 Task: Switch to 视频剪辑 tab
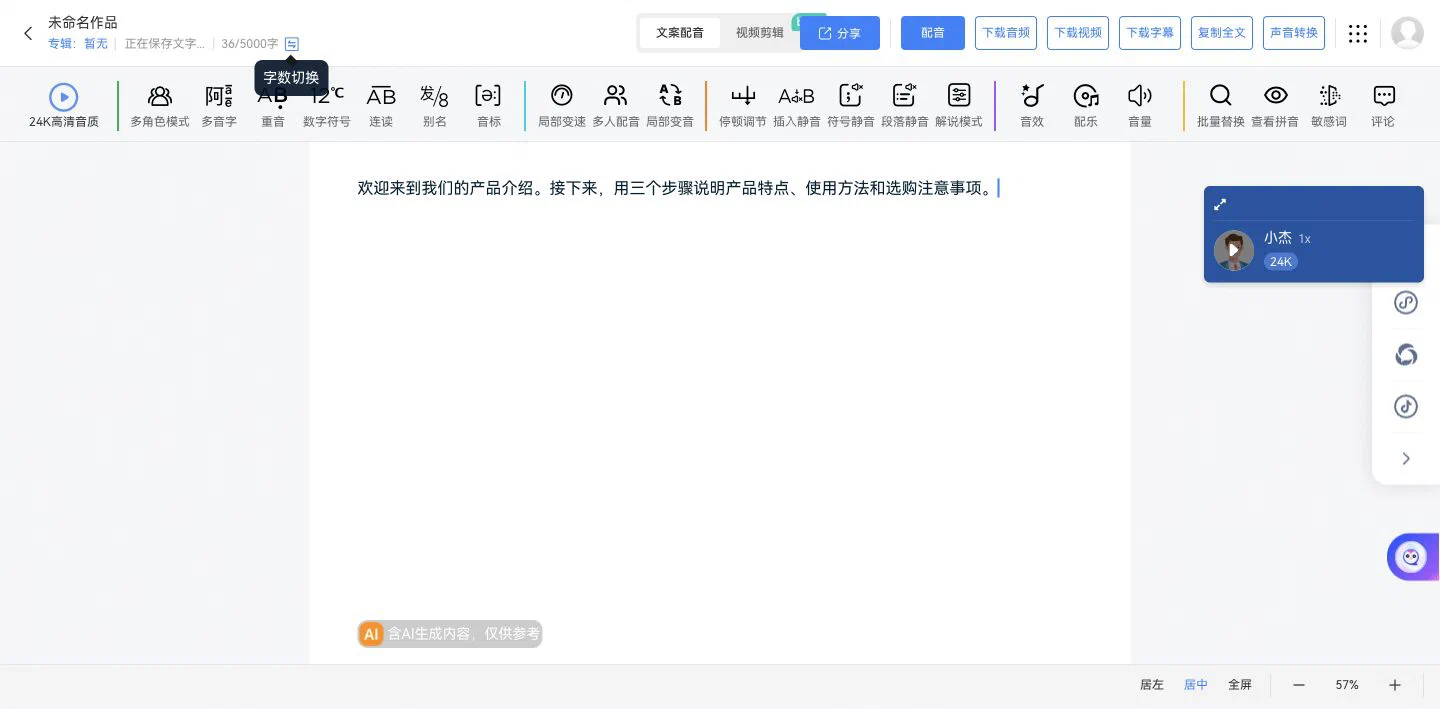point(760,33)
